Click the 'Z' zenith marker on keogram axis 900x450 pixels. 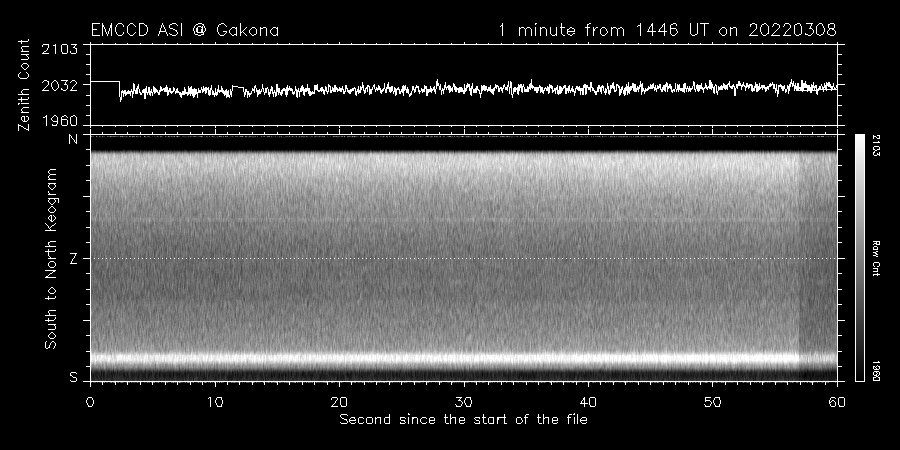(x=73, y=259)
